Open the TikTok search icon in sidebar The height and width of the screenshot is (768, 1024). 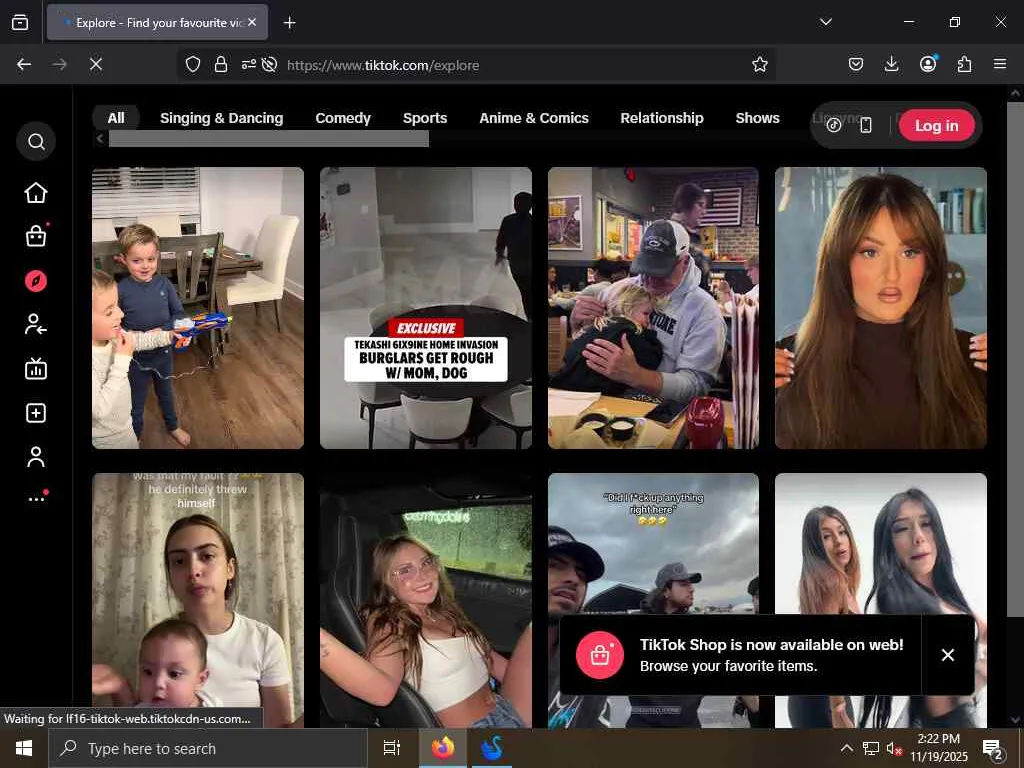tap(36, 141)
